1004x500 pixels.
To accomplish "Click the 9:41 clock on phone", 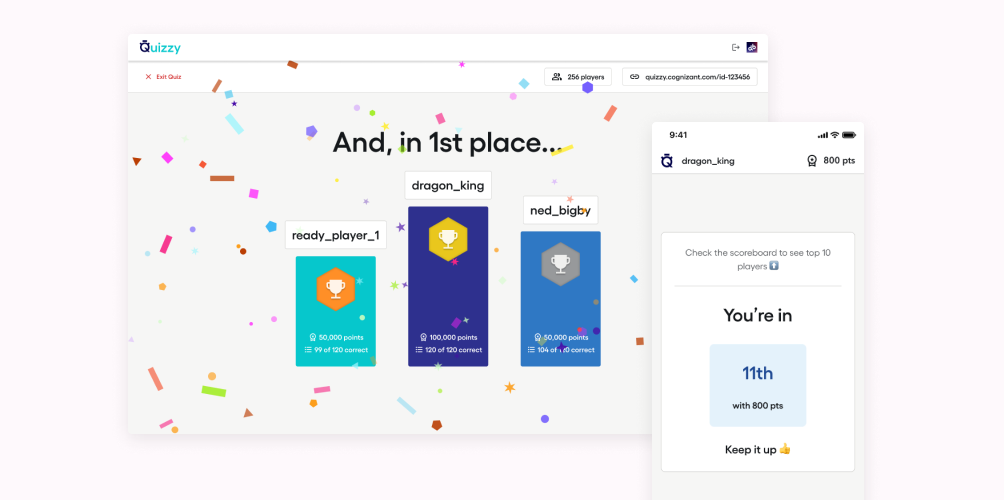I will point(678,135).
